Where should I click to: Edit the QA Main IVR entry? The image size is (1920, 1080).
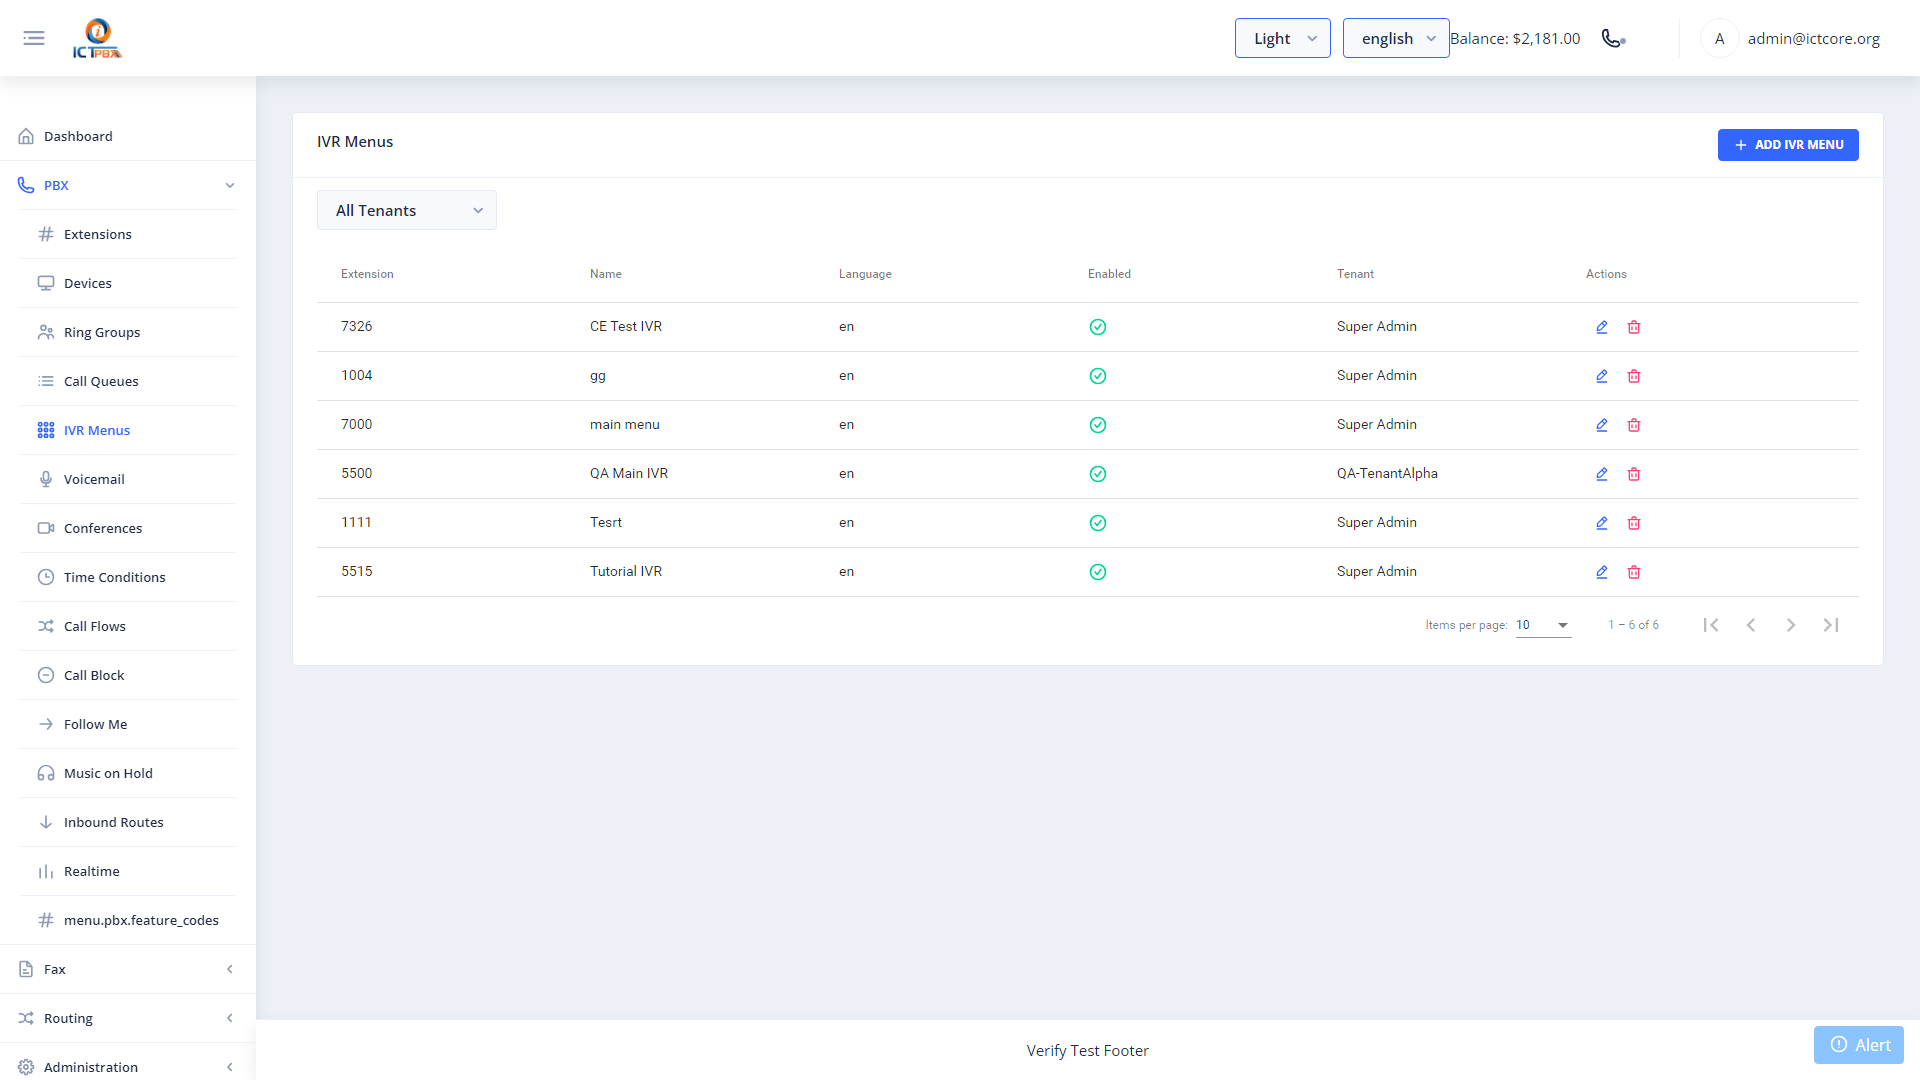1602,474
